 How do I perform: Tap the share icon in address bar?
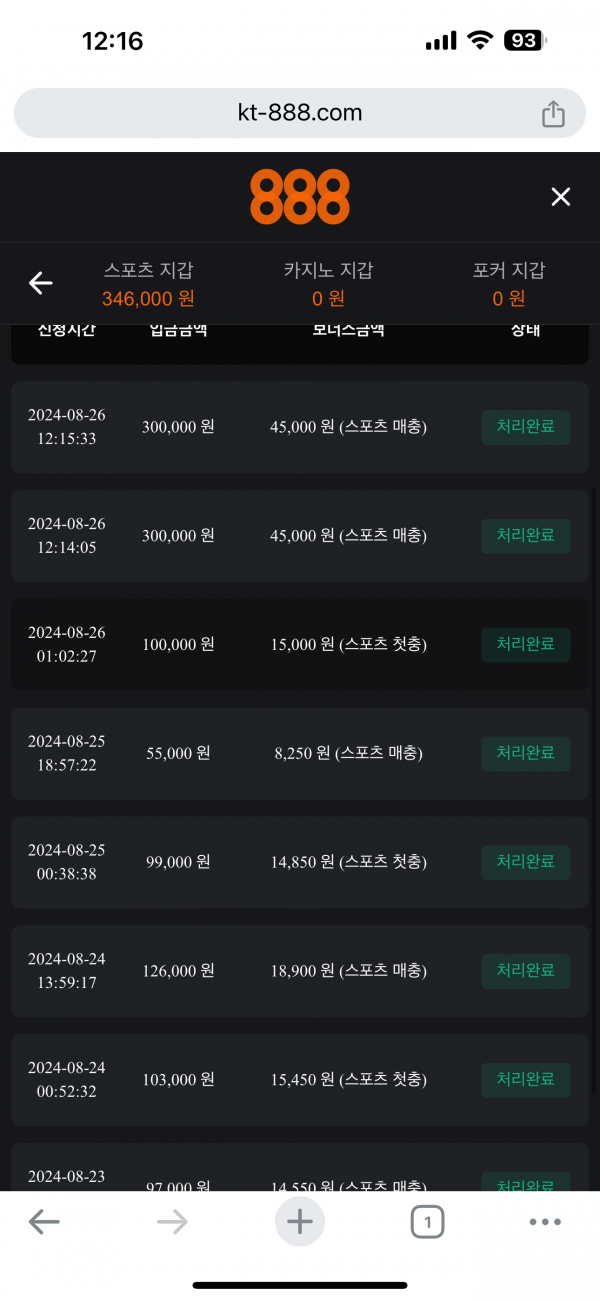coord(553,114)
